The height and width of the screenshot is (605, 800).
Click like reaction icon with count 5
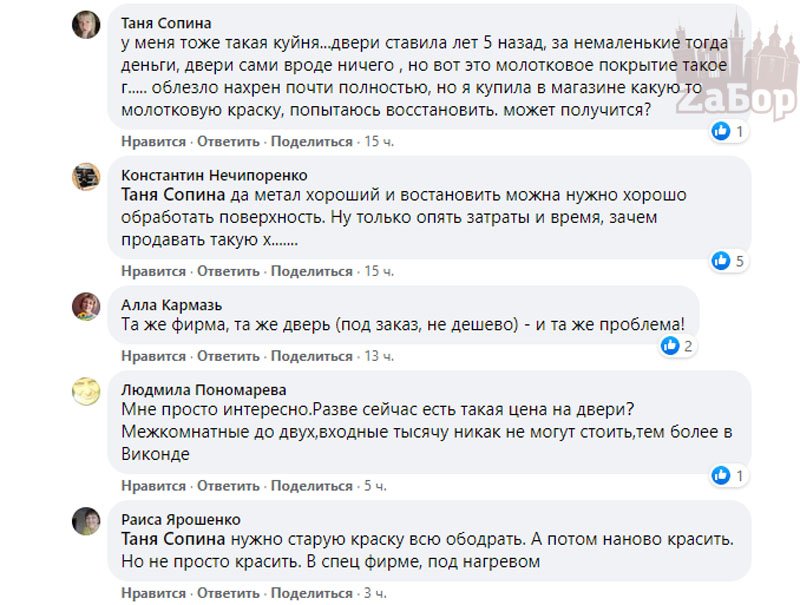721,261
